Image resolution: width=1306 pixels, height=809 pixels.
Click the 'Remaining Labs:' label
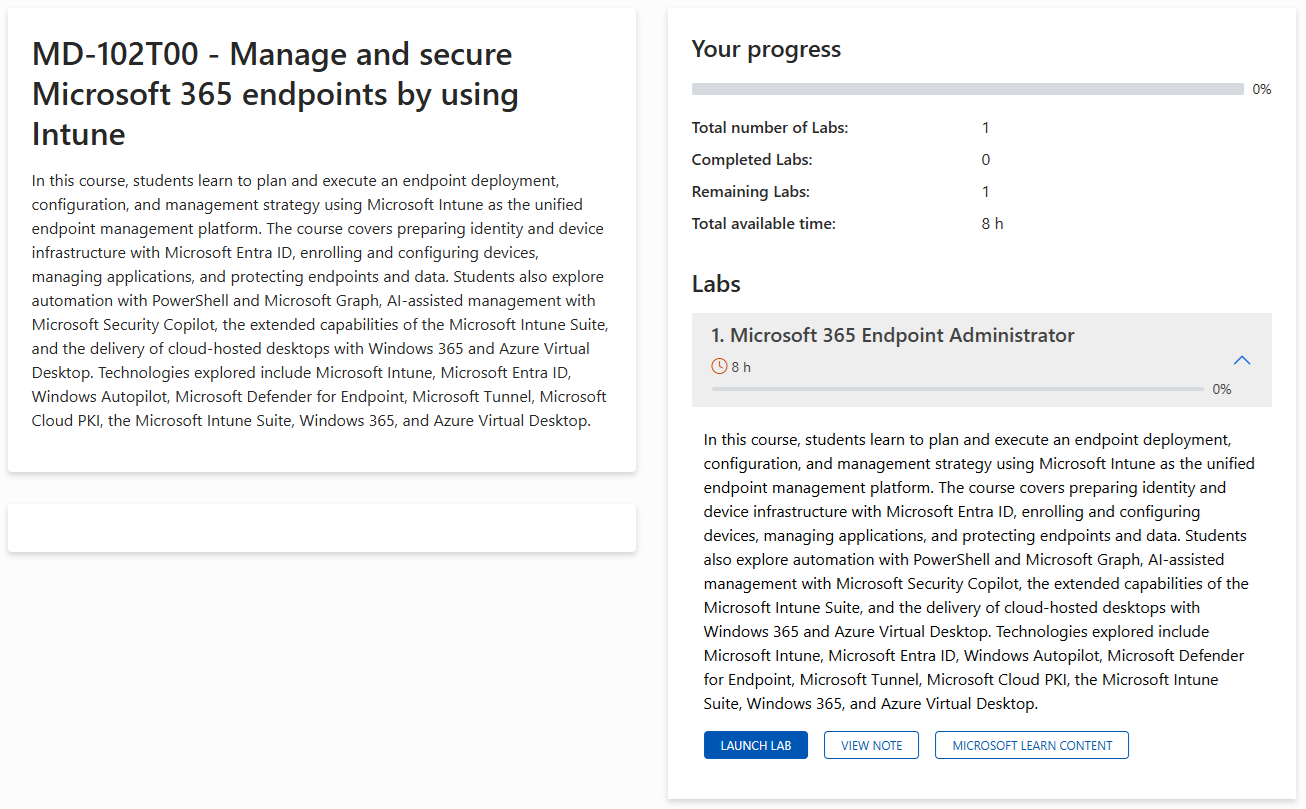coord(751,192)
